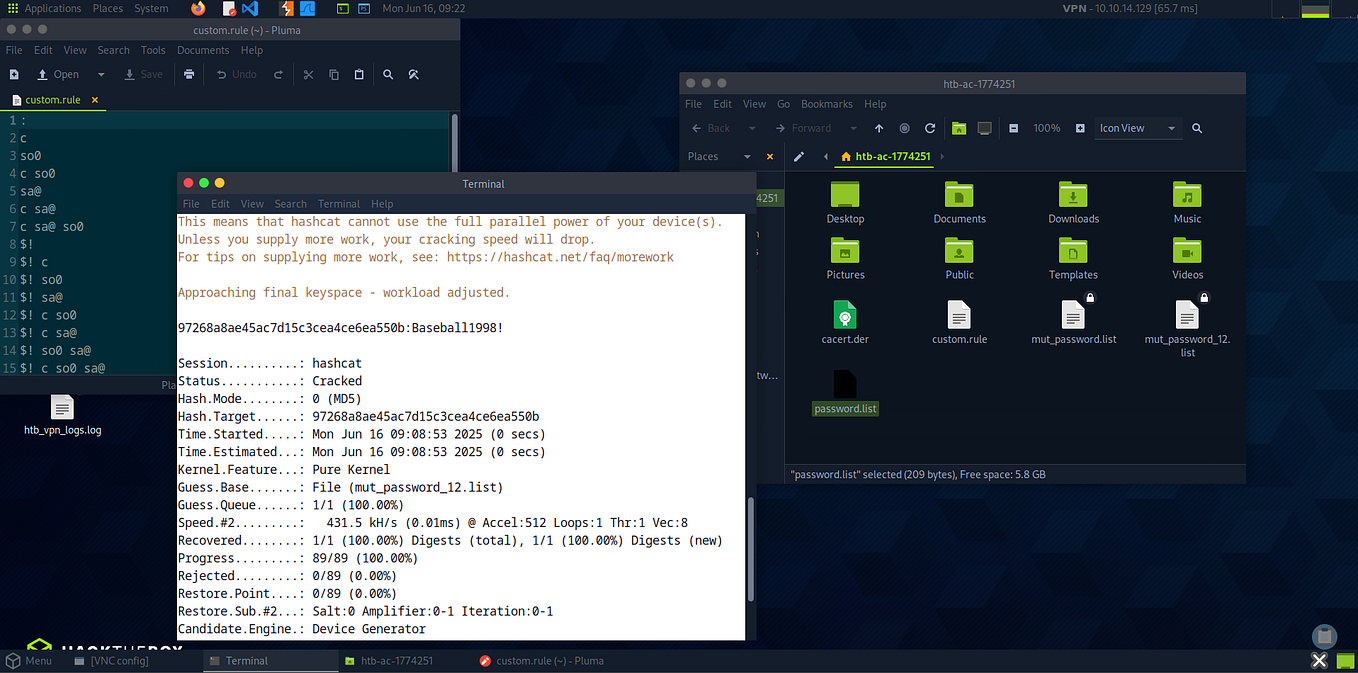The image size is (1358, 673).
Task: Open the Places sidebar dropdown
Action: 747,157
